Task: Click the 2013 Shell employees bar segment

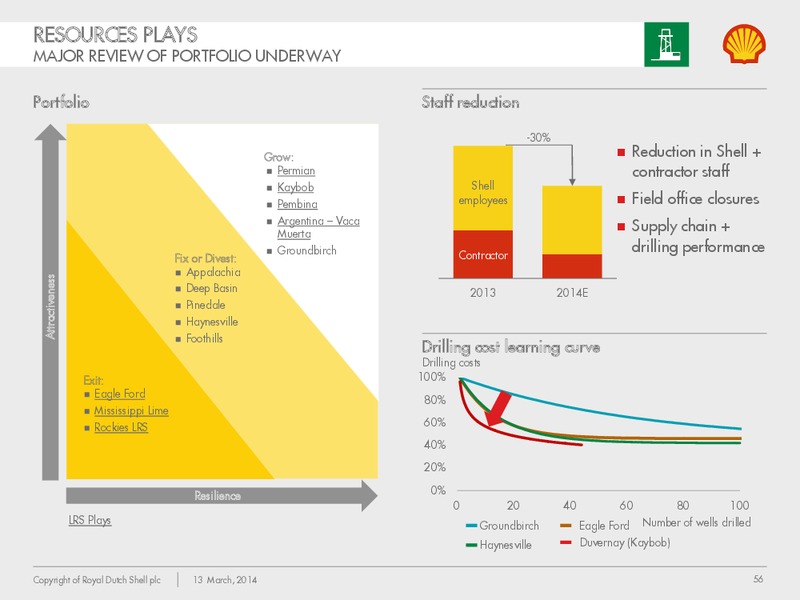Action: 483,188
